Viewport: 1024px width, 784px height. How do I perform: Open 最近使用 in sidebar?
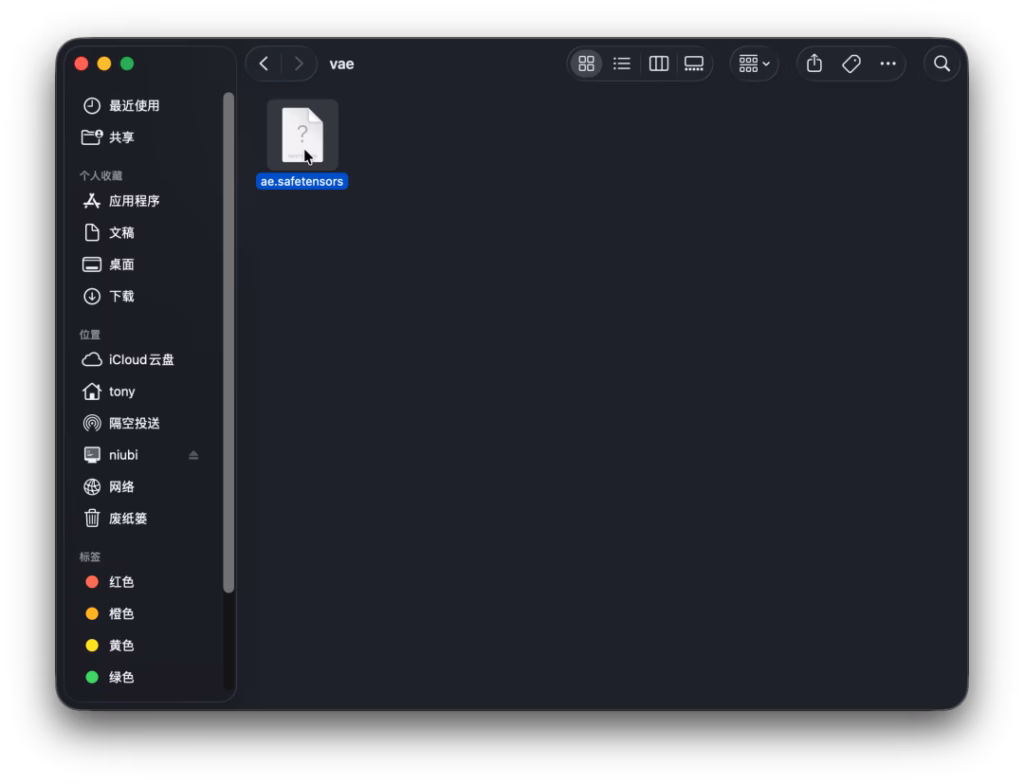tap(133, 106)
